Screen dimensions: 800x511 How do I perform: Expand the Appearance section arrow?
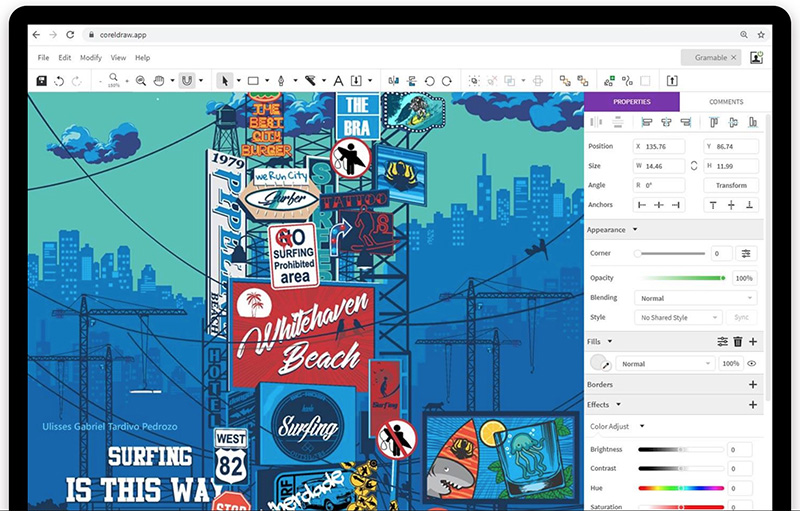coord(635,229)
